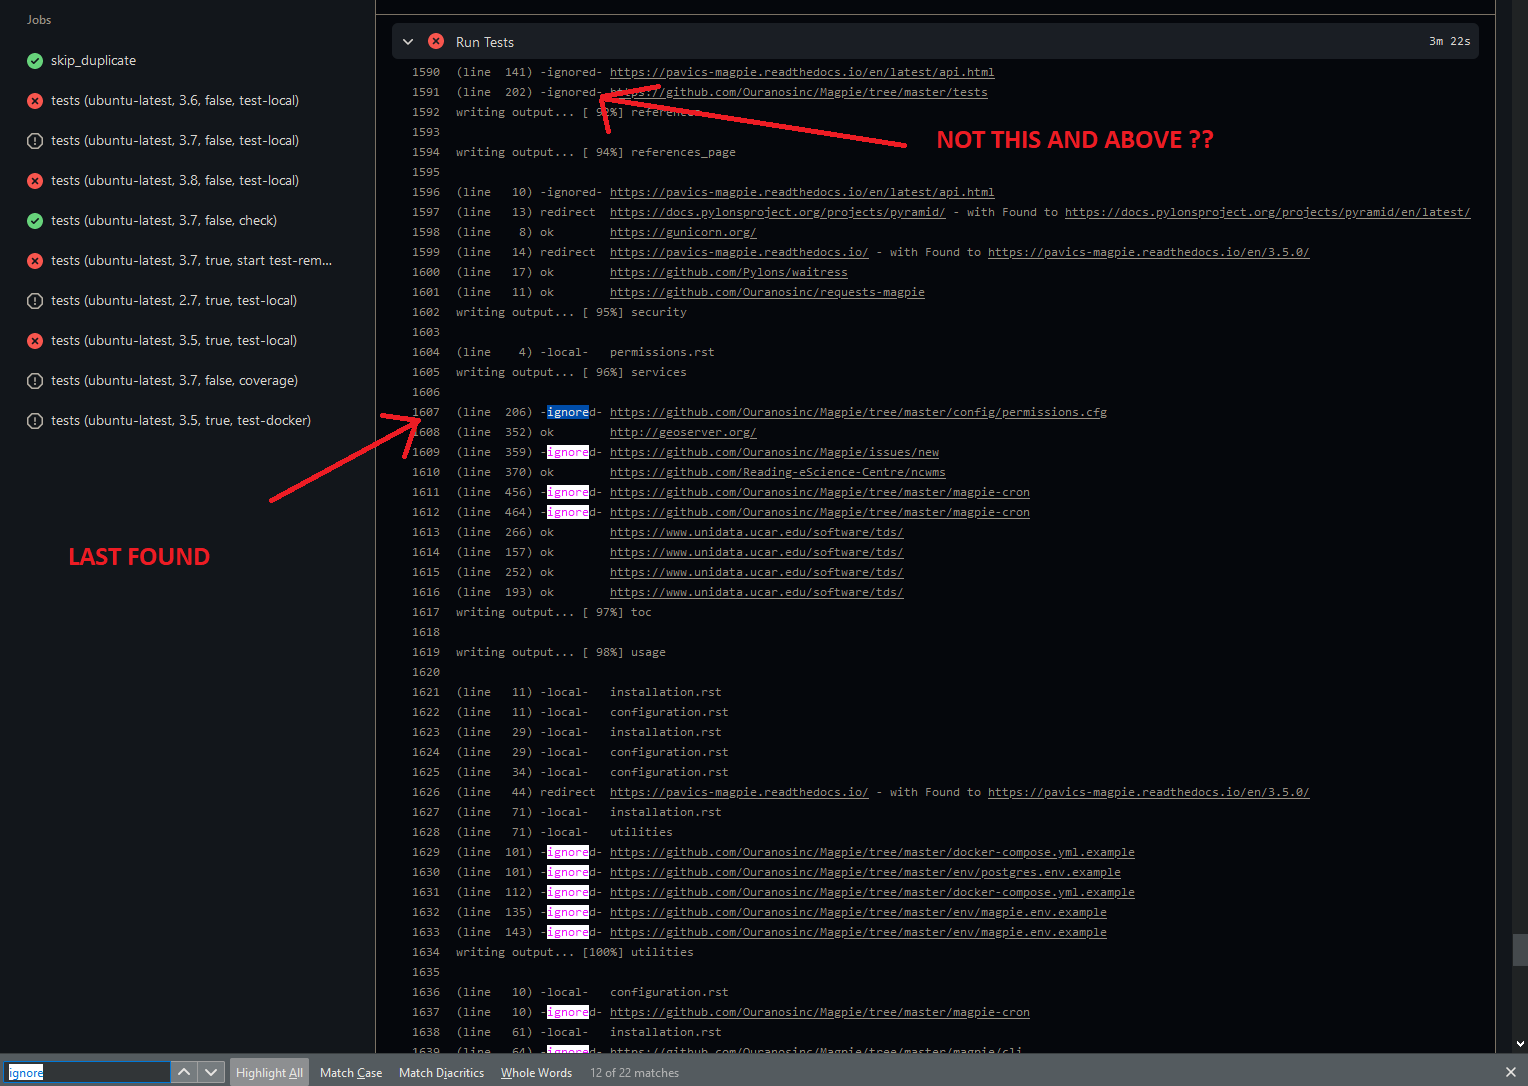
Task: Click the '3m 22s' duration text
Action: click(1449, 41)
